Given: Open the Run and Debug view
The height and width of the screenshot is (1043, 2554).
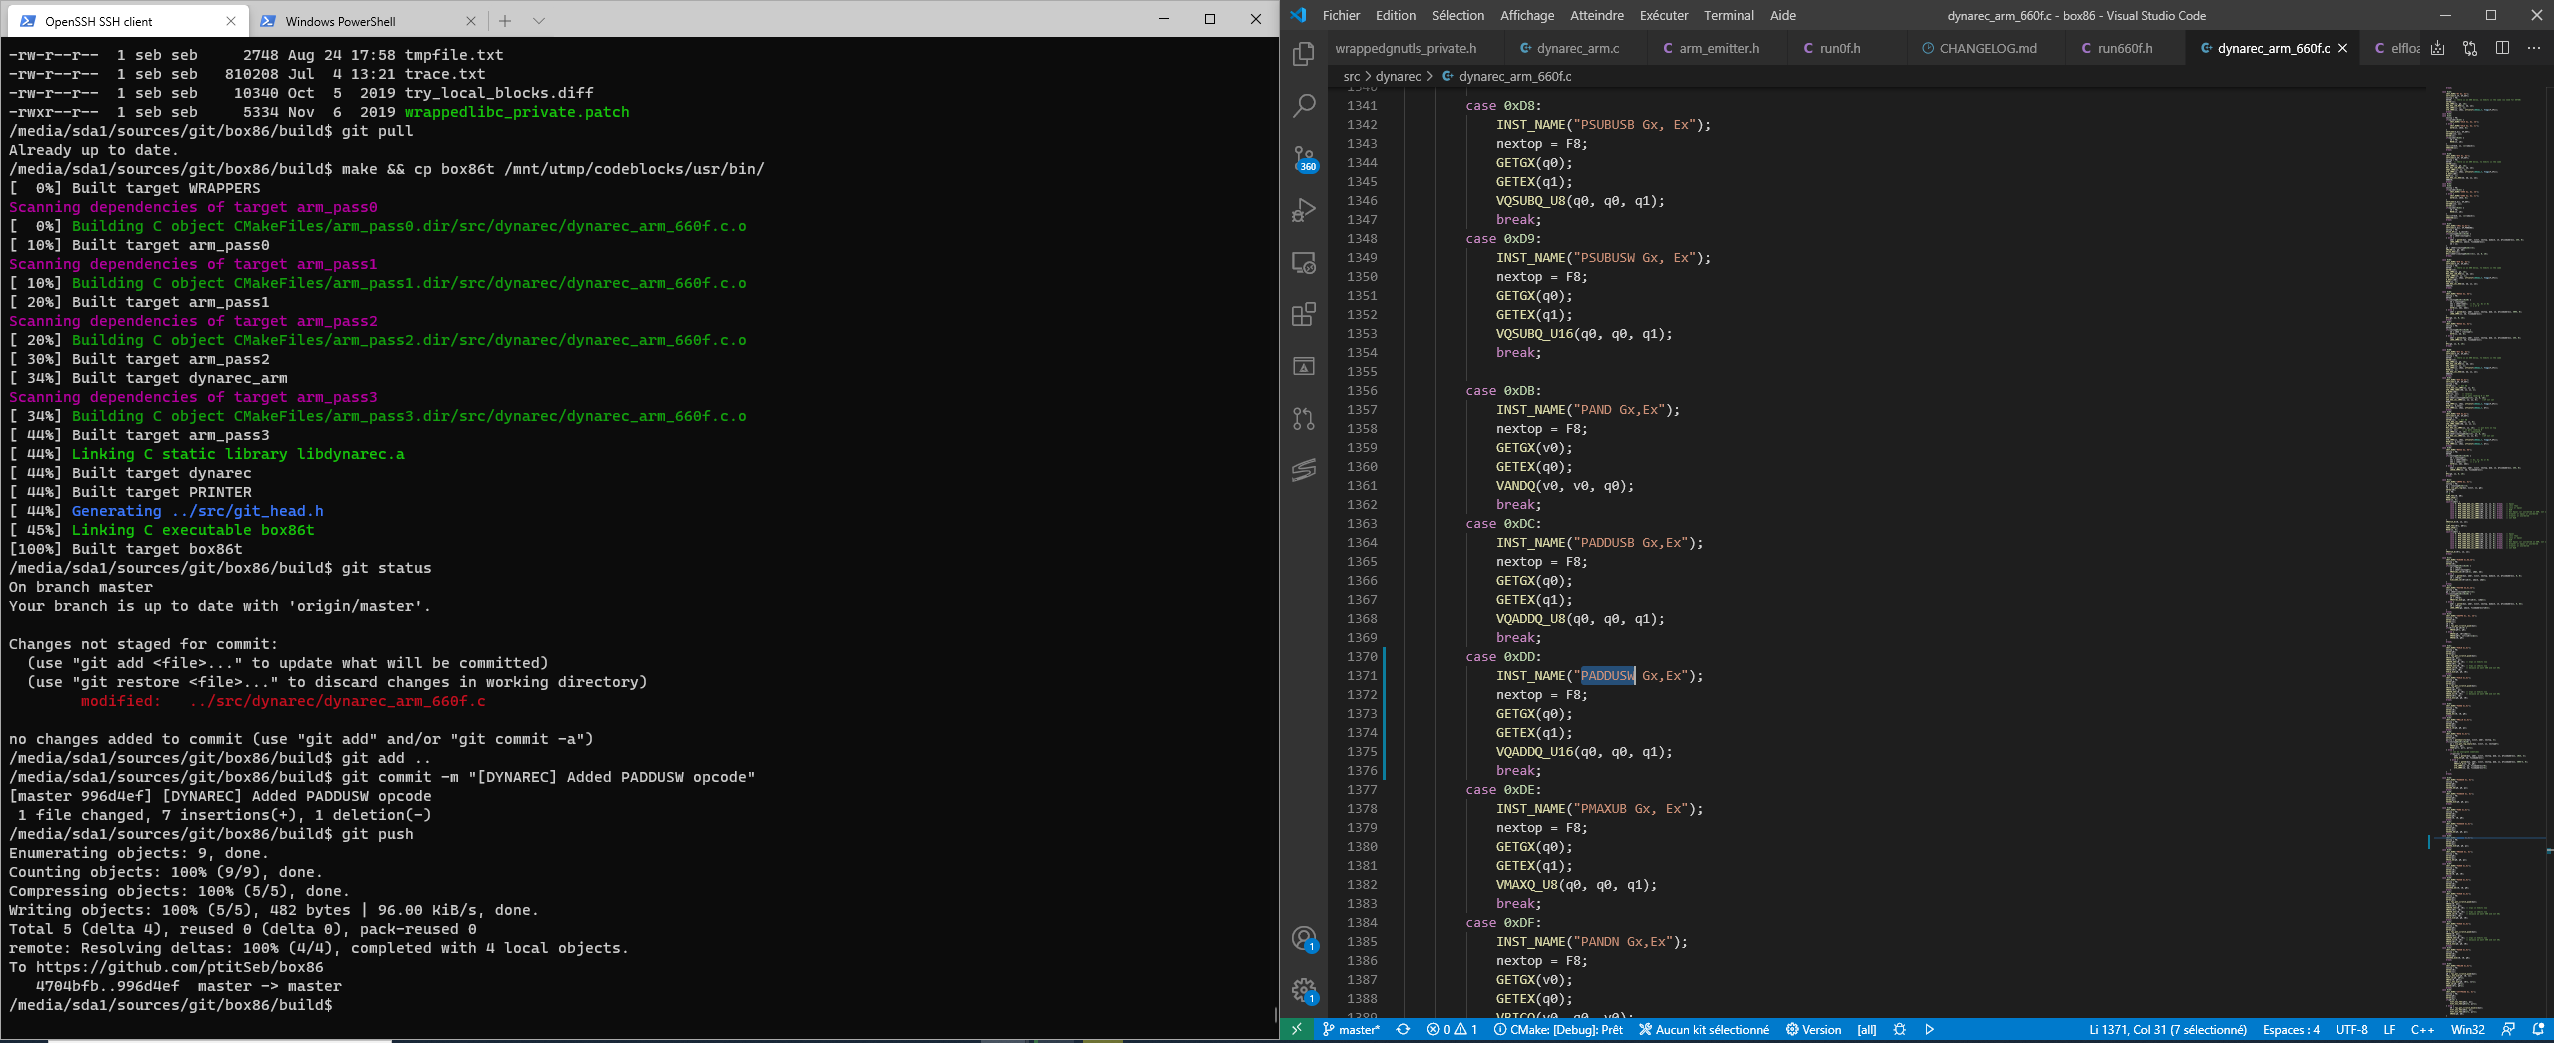Looking at the screenshot, I should coord(1304,210).
